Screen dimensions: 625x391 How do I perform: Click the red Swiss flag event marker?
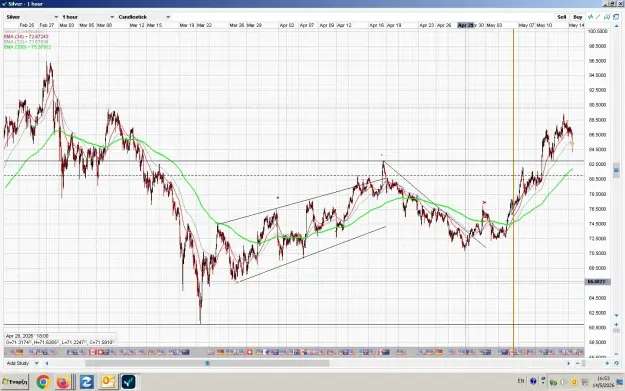click(250, 352)
